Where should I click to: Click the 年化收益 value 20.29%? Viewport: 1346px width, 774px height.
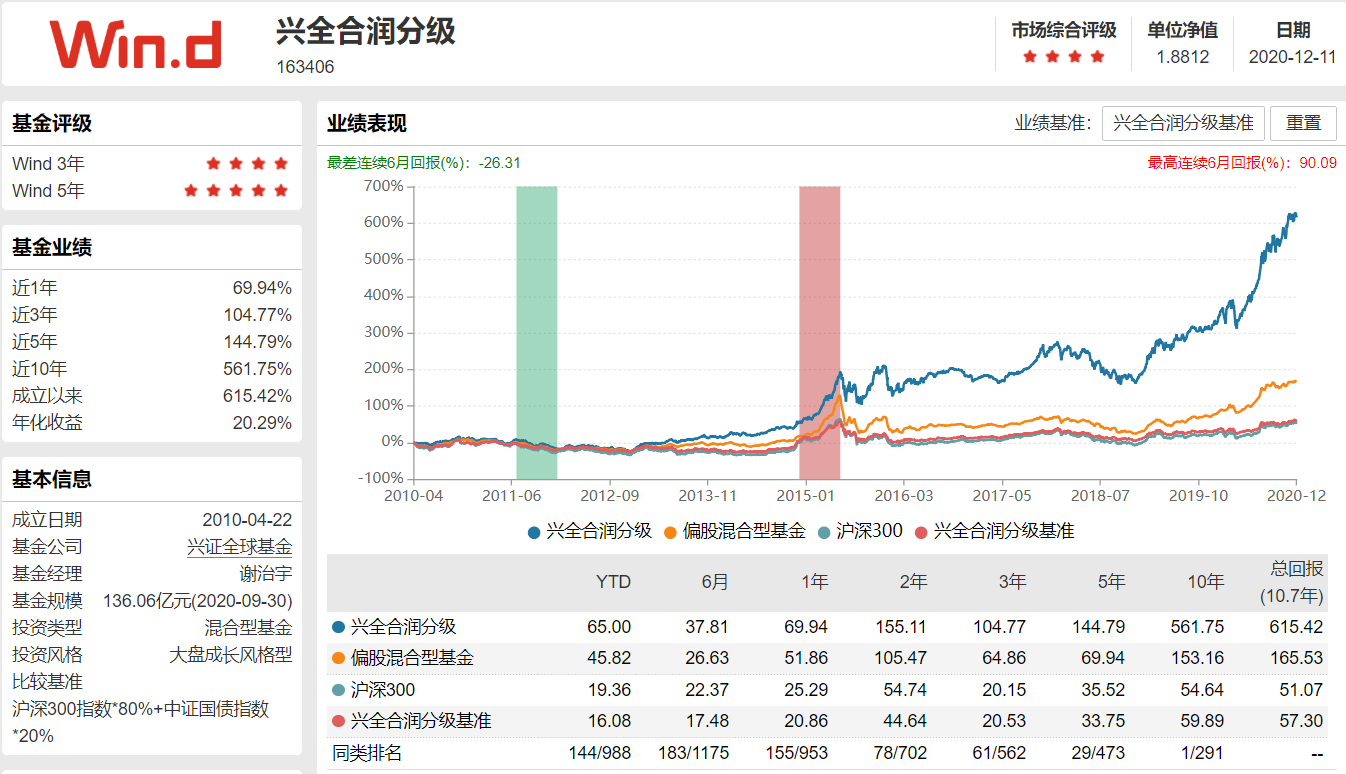point(262,423)
